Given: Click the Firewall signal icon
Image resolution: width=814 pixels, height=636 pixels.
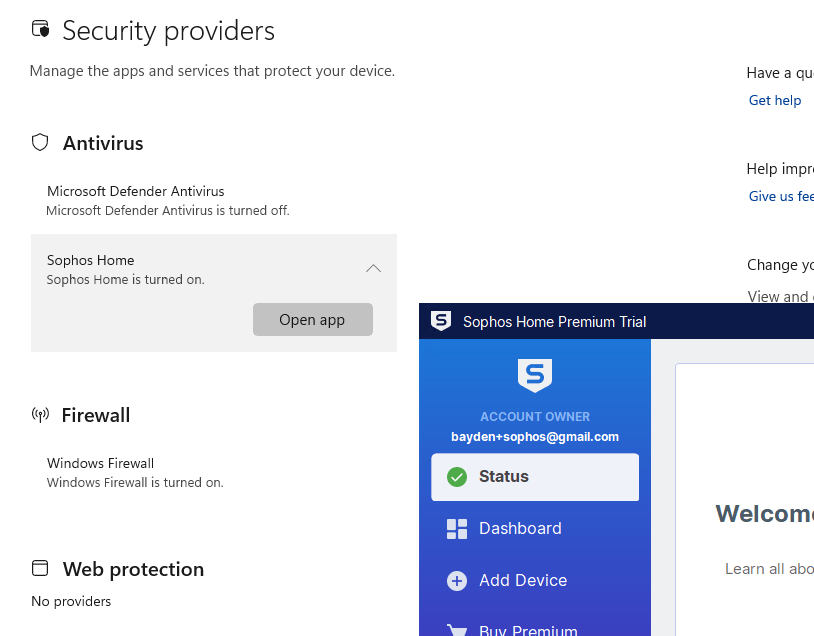Looking at the screenshot, I should [40, 414].
